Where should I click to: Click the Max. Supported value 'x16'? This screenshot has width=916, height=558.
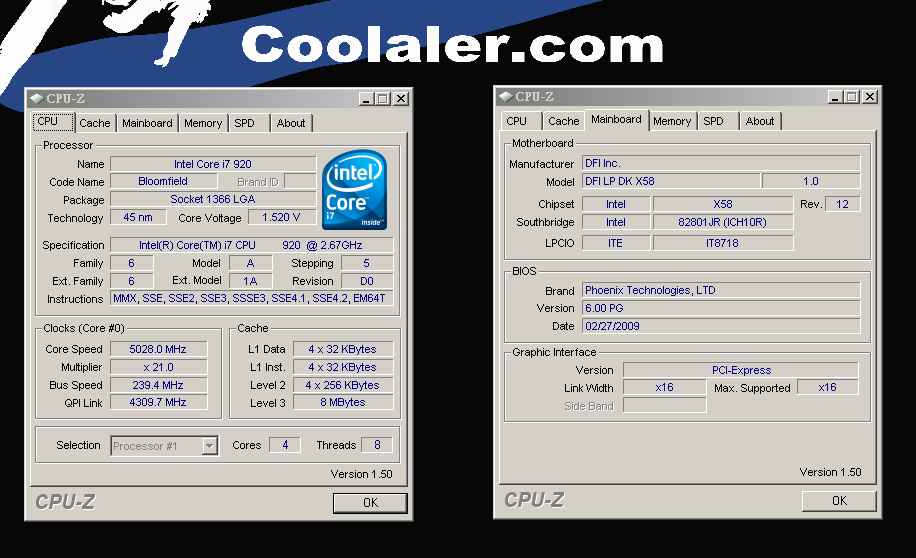click(x=827, y=387)
